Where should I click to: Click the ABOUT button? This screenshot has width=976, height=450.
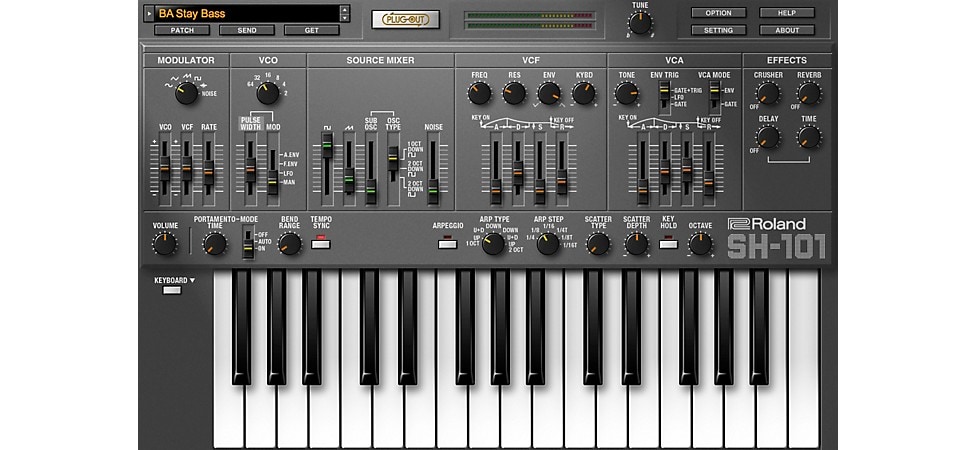[787, 30]
